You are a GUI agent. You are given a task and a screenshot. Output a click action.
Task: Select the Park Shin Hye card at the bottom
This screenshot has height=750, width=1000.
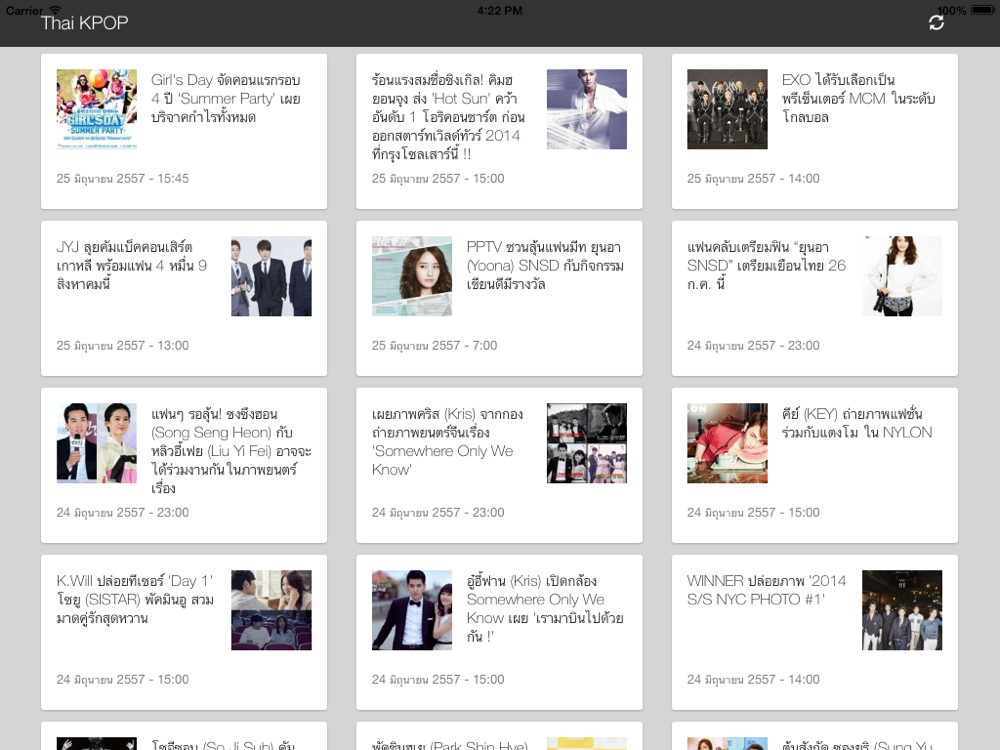(499, 736)
